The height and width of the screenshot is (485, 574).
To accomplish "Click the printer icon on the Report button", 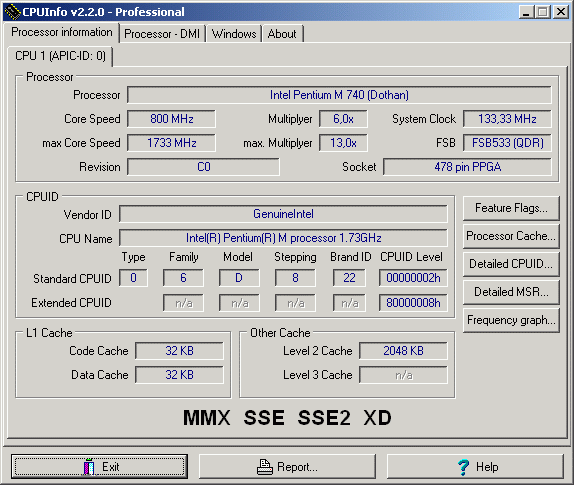I will (265, 467).
